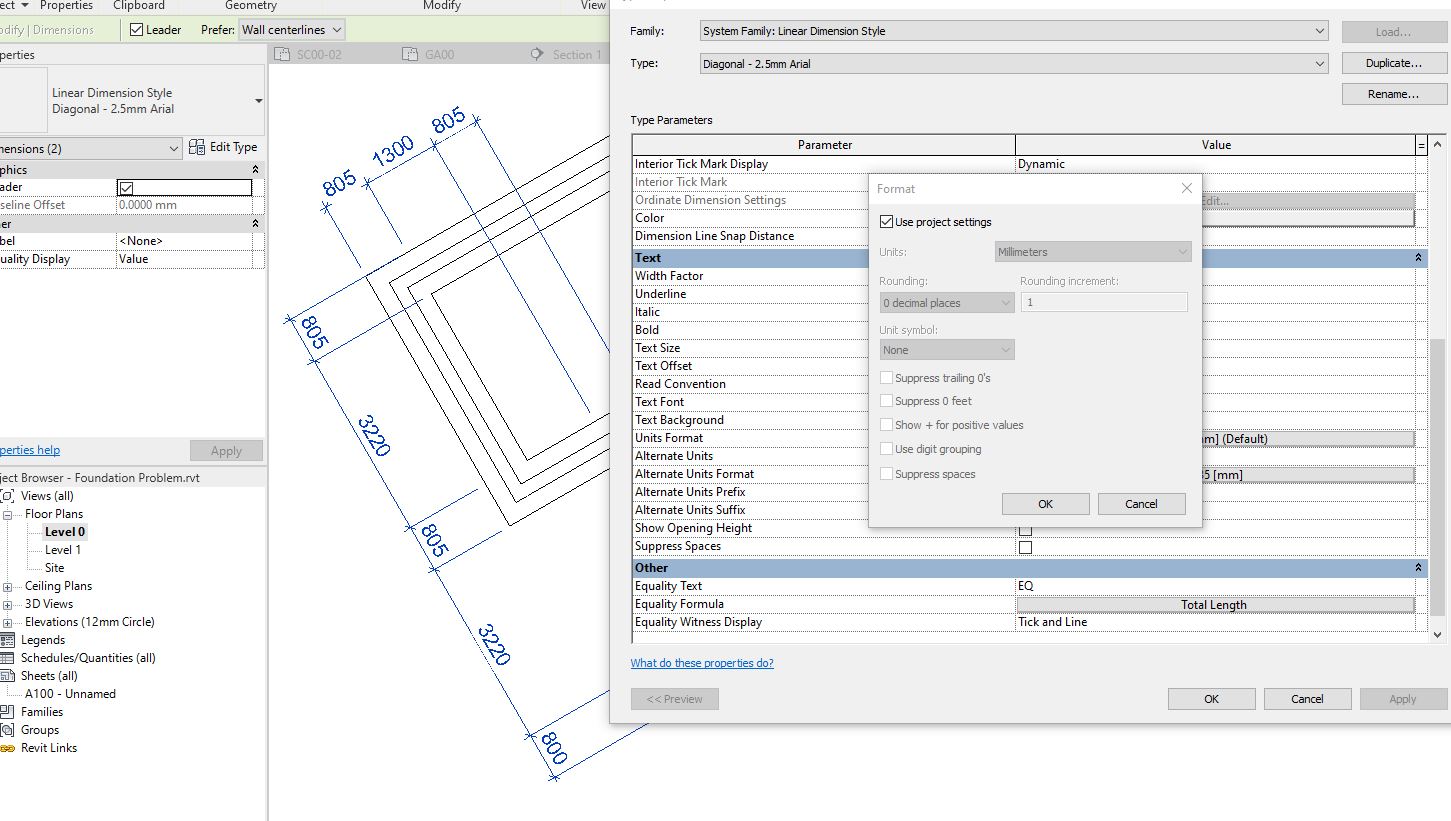Screen dimensions: 1451x821
Task: Open the Type dropdown showing Diagonal - 2.5mm Arial
Action: point(1320,63)
